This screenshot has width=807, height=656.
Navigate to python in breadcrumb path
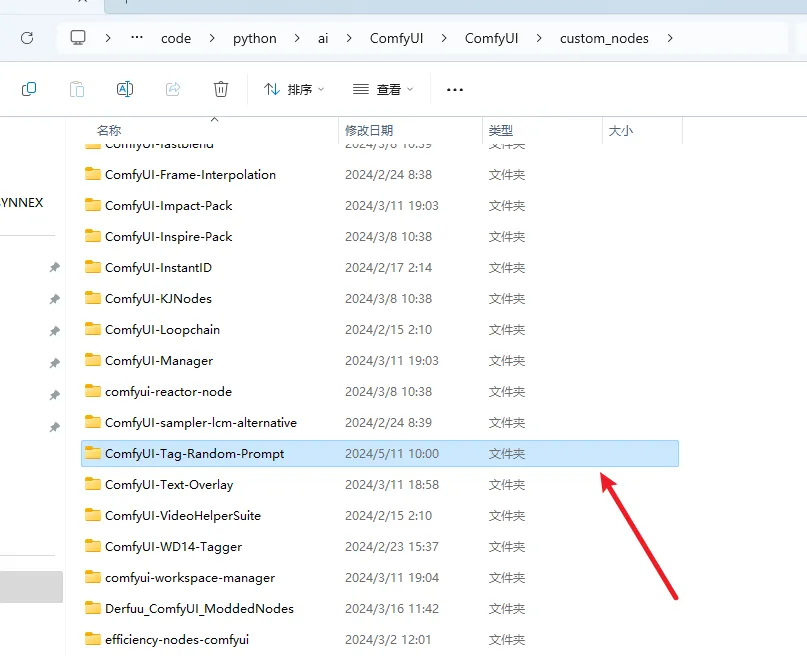tap(254, 38)
